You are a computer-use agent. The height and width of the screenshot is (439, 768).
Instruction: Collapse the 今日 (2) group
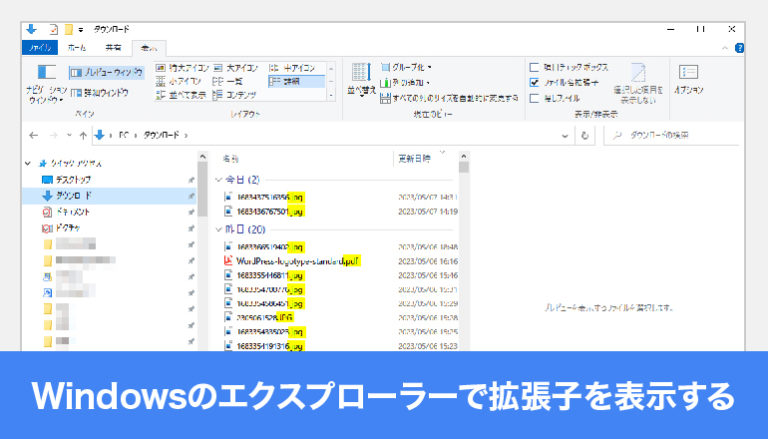219,180
